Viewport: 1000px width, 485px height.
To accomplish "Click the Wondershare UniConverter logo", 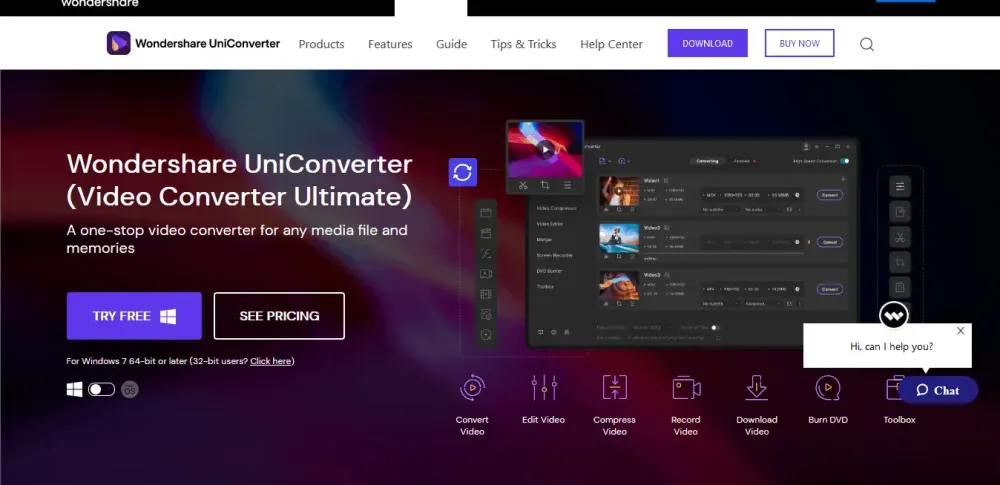I will pyautogui.click(x=193, y=44).
